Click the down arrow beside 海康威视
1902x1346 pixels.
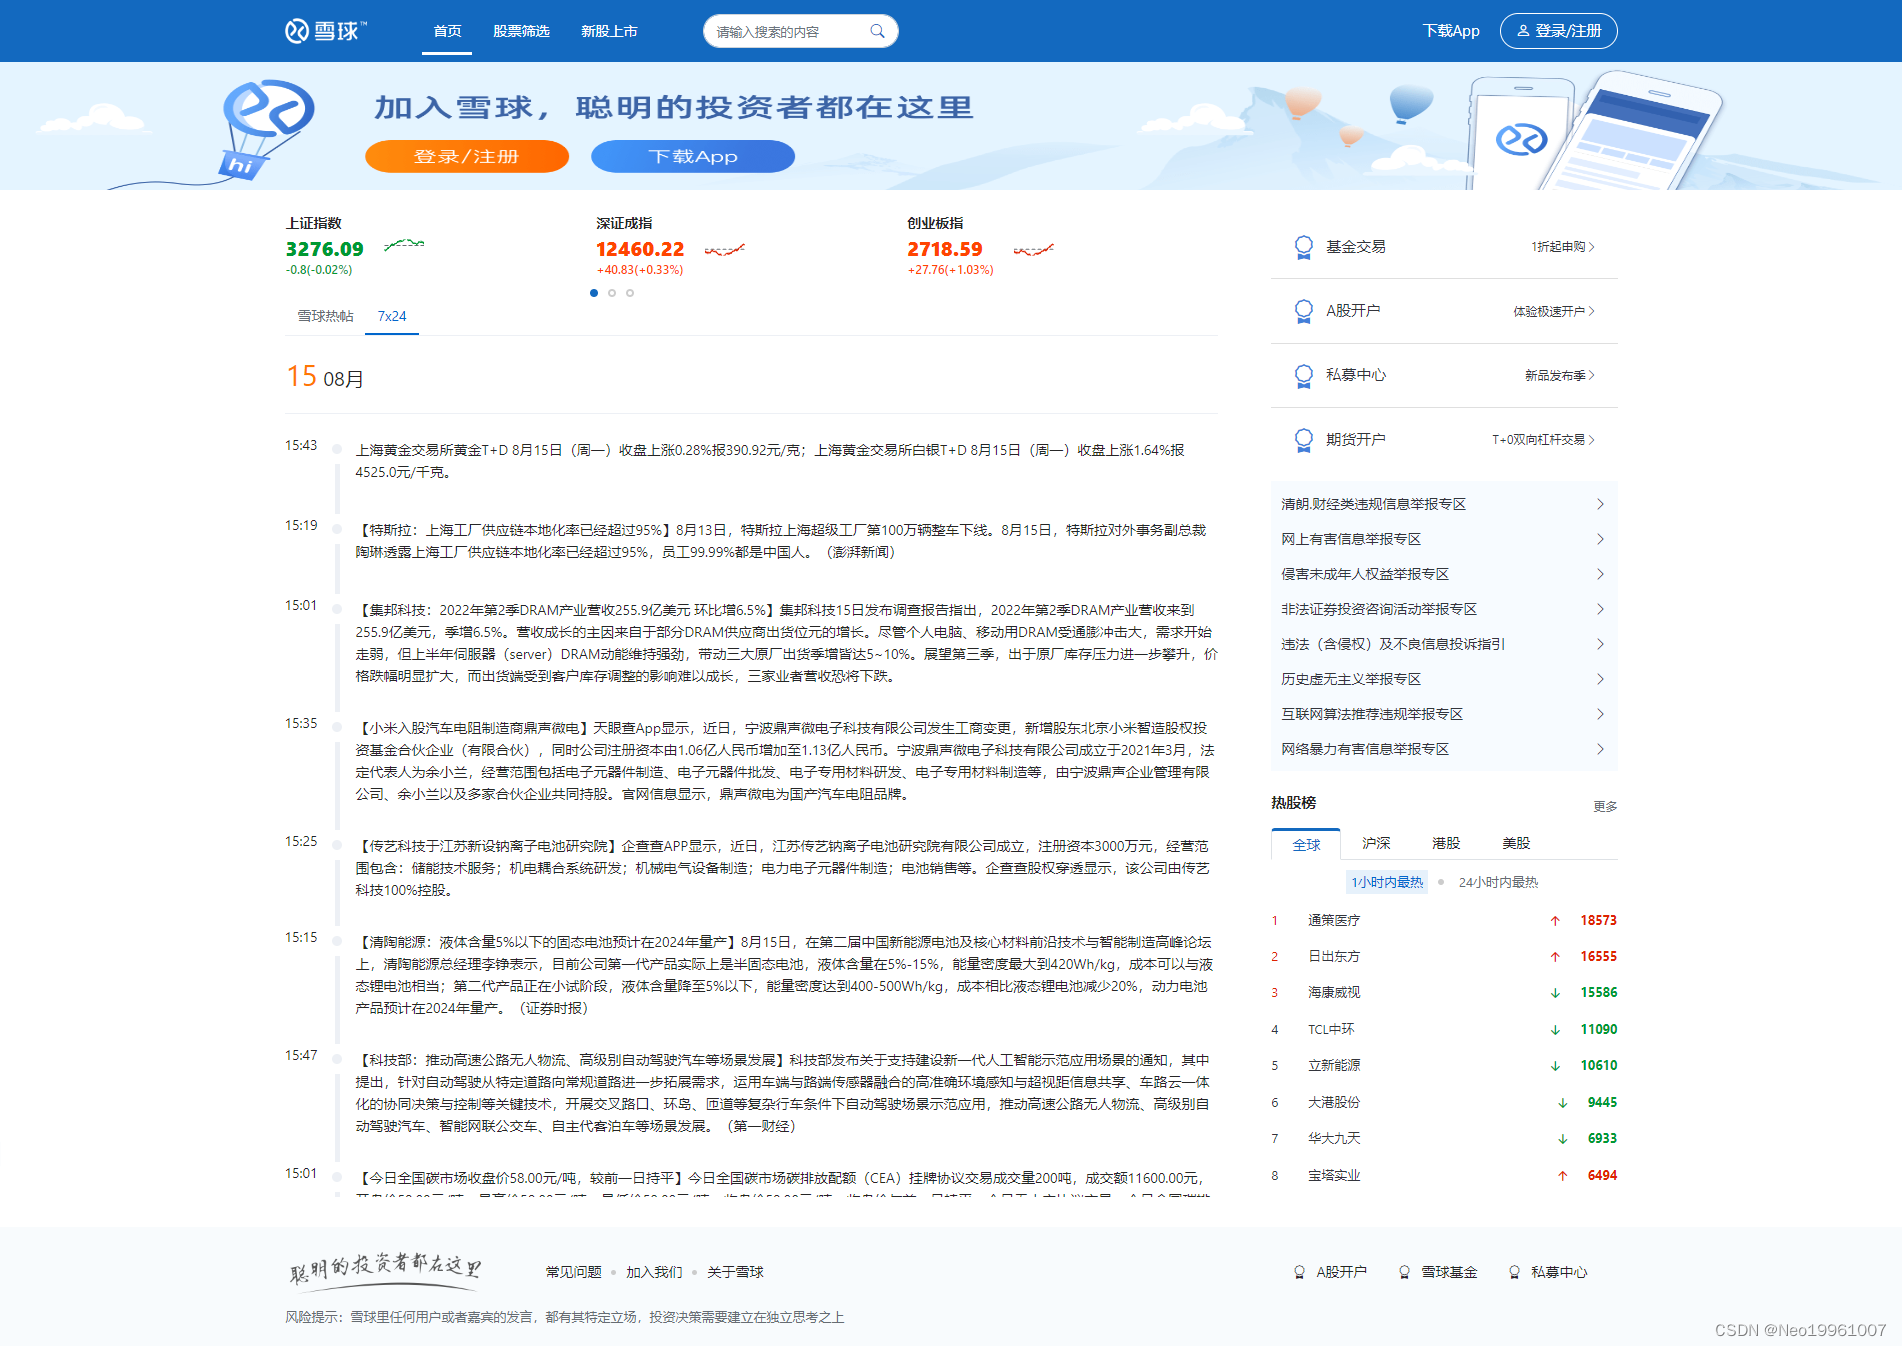coord(1555,993)
